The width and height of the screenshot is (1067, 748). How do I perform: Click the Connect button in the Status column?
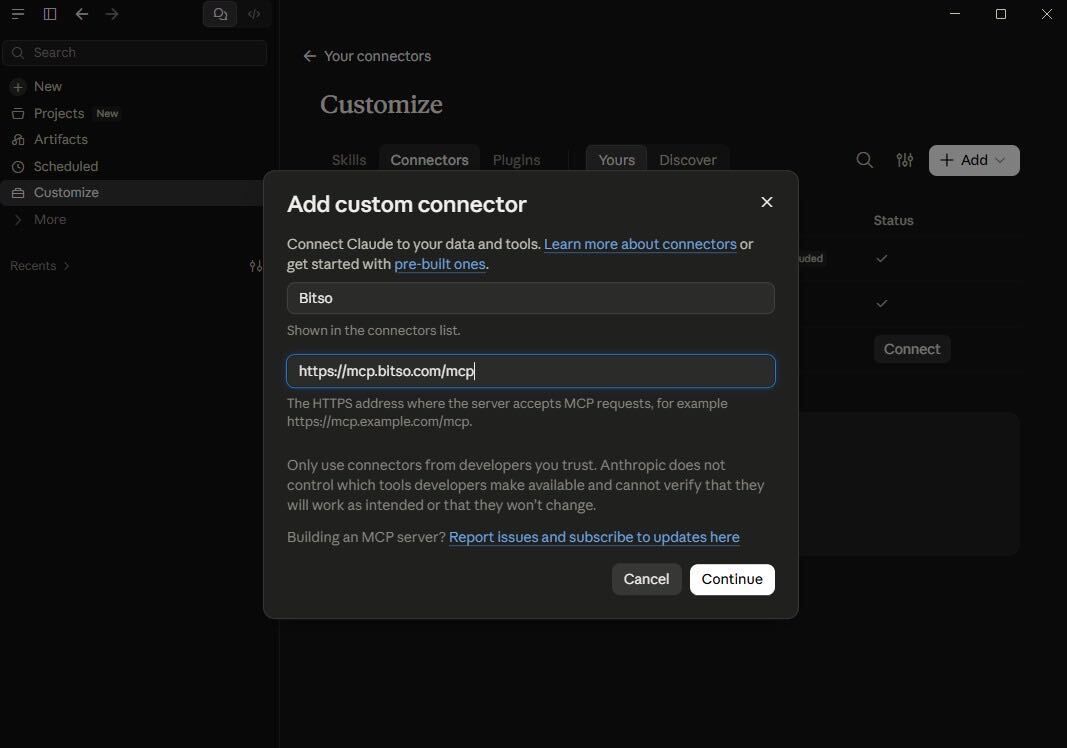tap(912, 349)
